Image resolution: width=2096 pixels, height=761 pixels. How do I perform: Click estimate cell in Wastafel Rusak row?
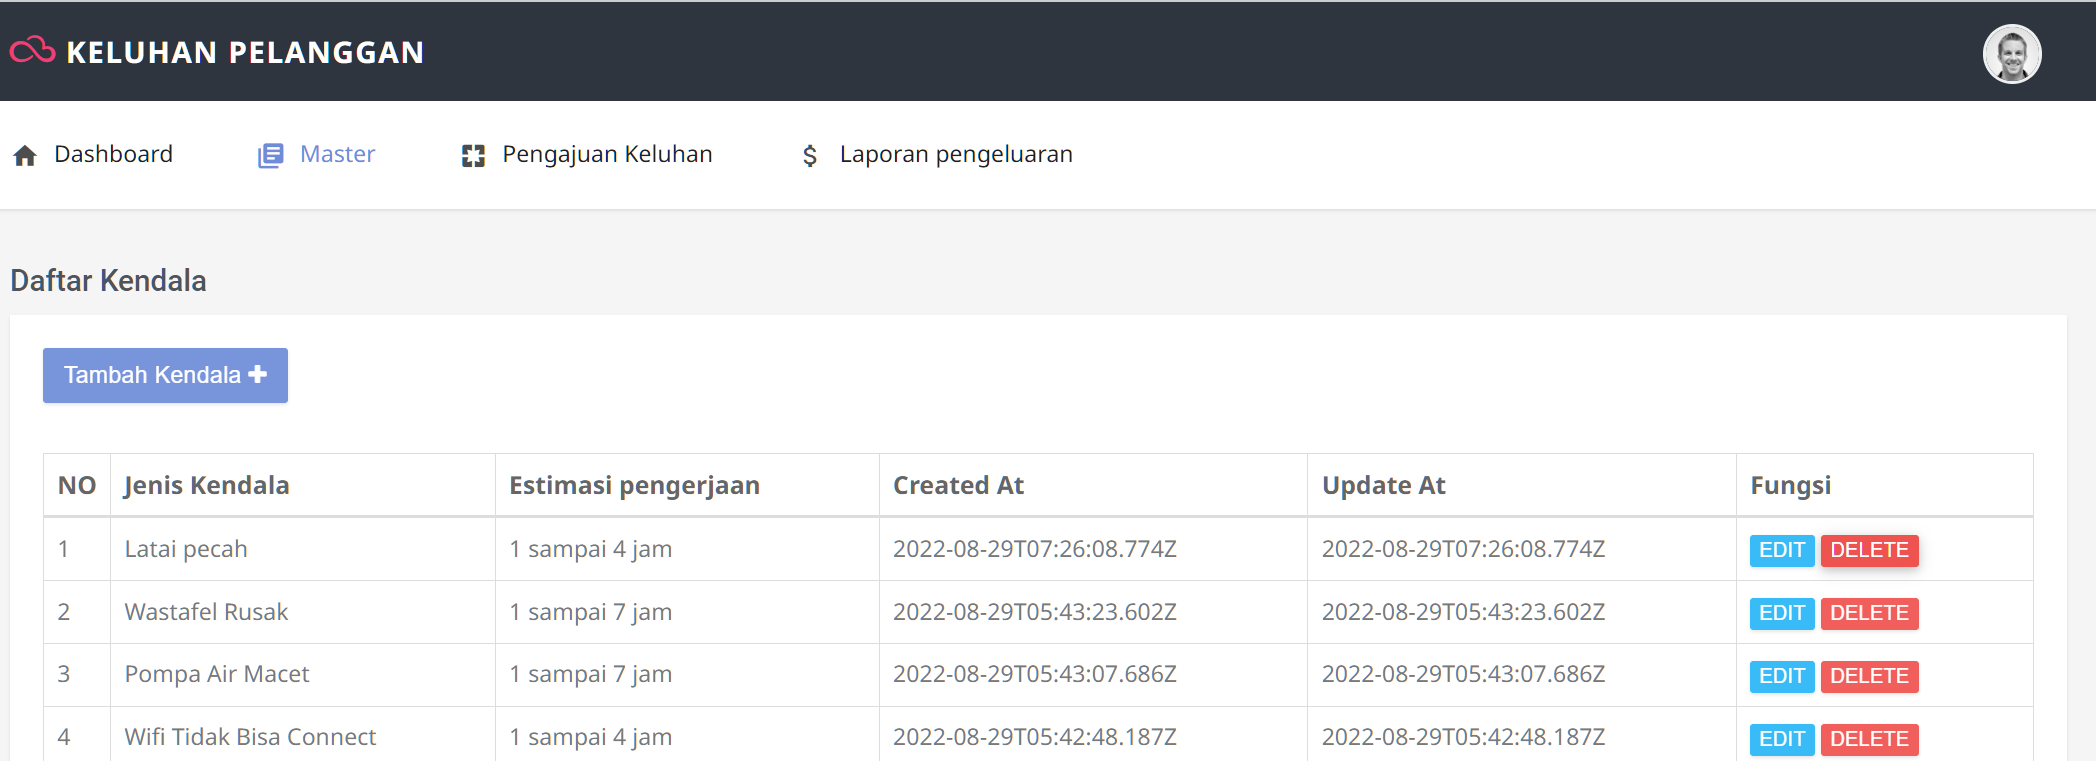[x=687, y=612]
